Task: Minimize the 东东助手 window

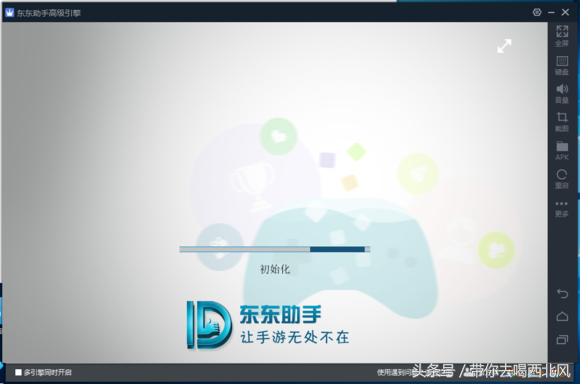Action: (551, 13)
